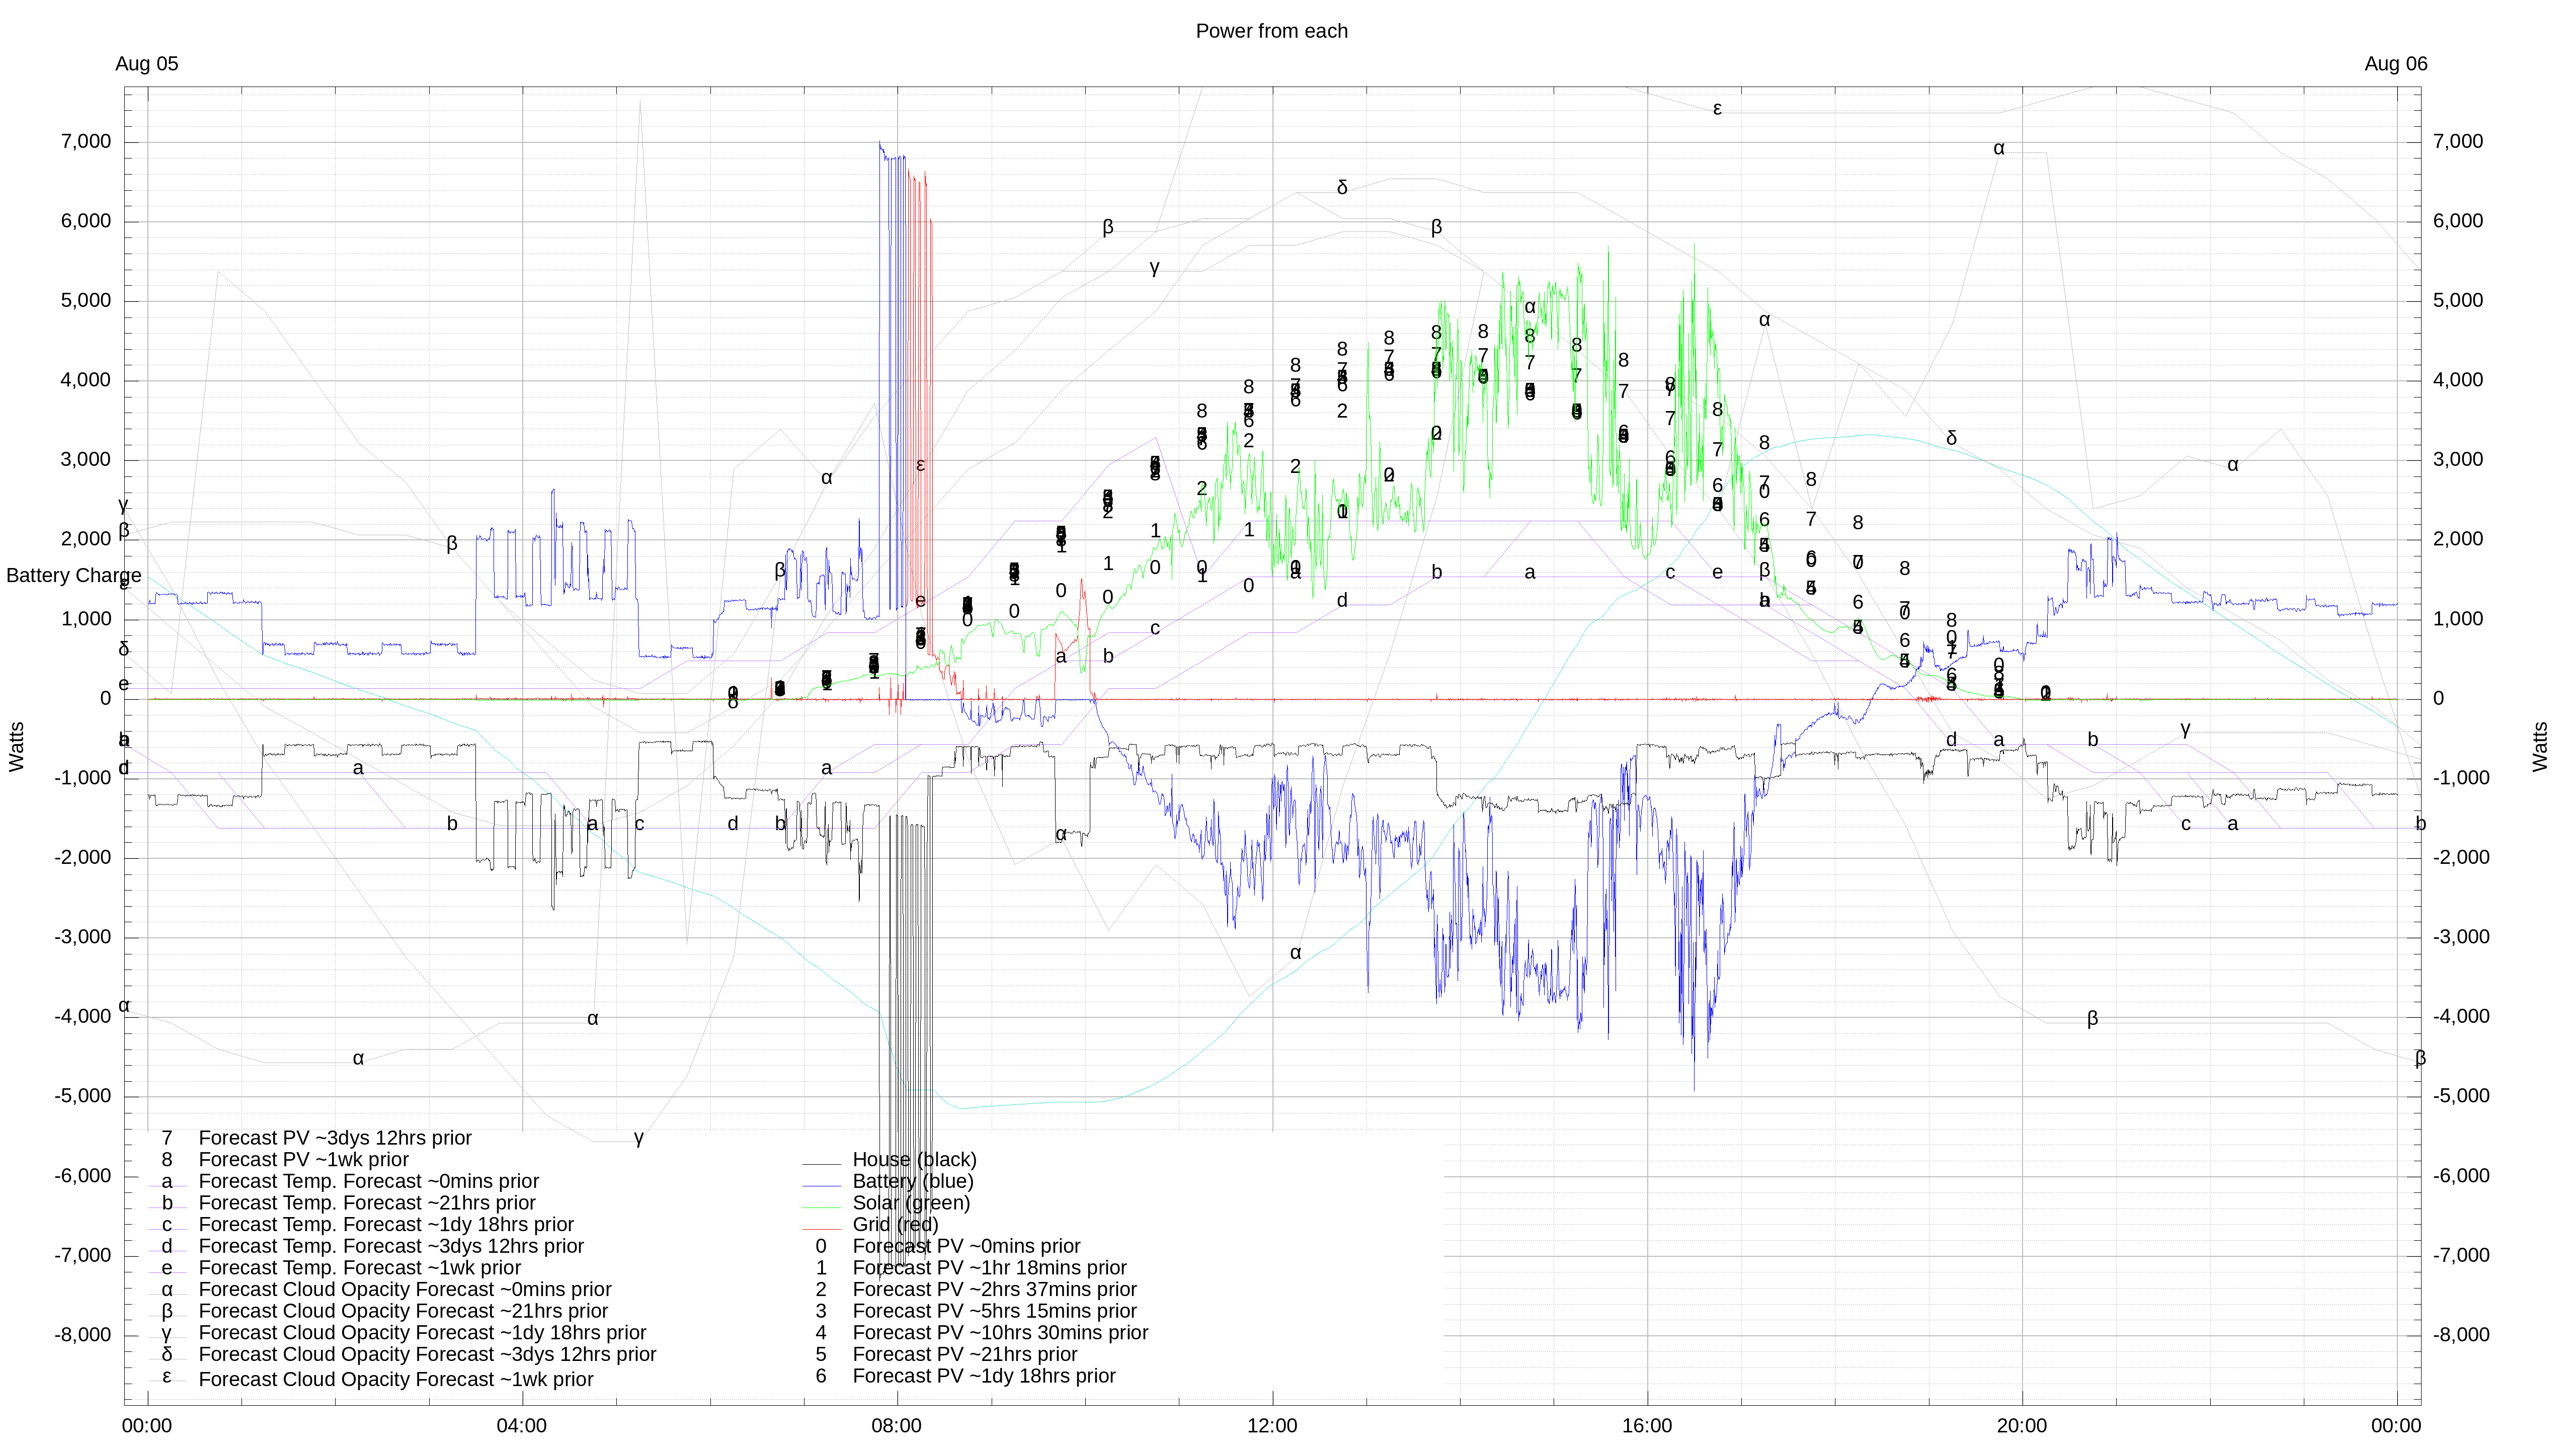Click the δ cloud marker above 12:00 peak
This screenshot has width=2576, height=1449.
pos(1342,188)
